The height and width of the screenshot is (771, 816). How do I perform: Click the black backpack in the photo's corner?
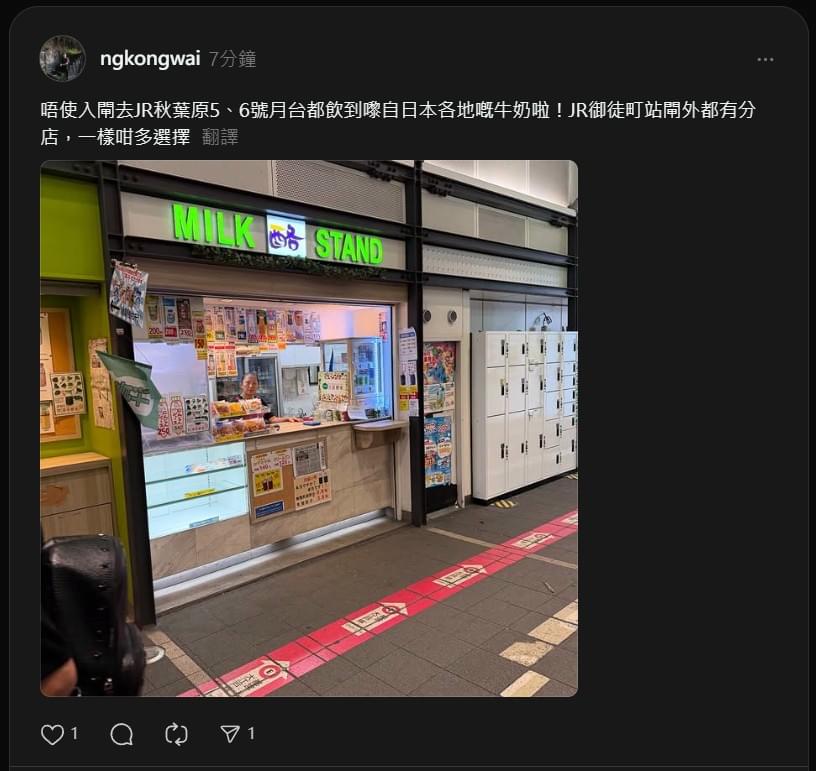[88, 616]
